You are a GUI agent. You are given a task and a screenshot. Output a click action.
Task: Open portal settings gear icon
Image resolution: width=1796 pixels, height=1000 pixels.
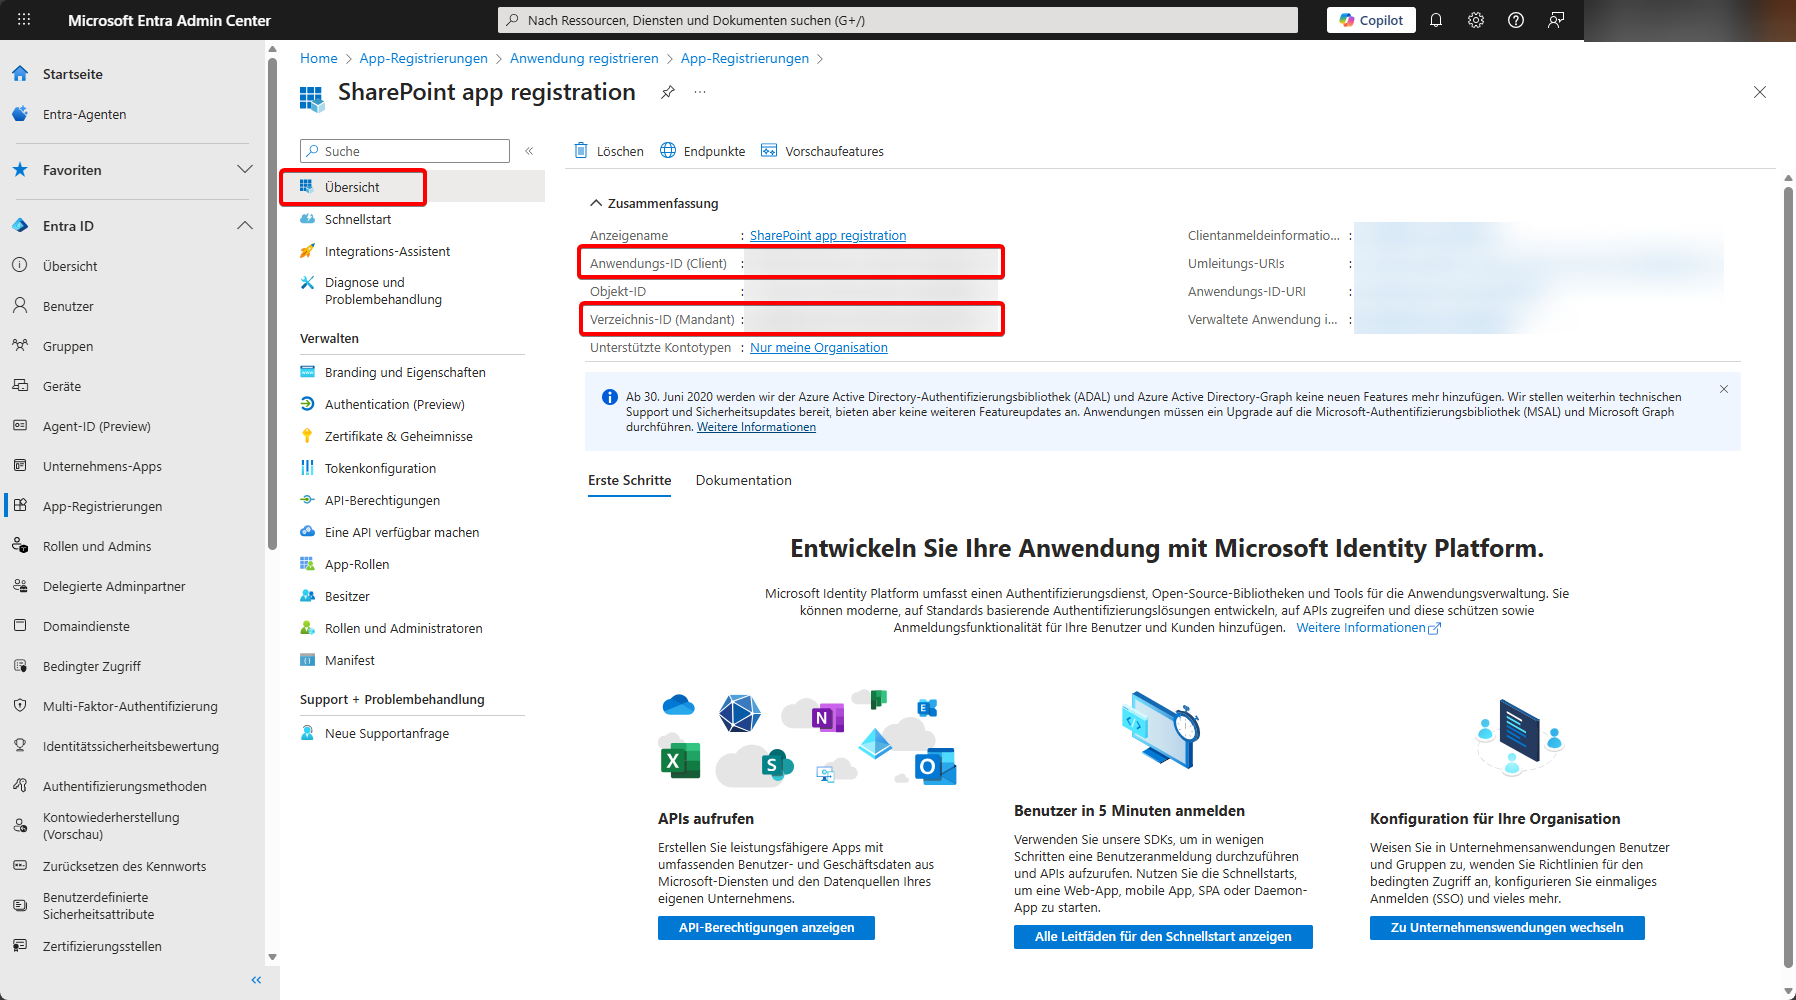pyautogui.click(x=1476, y=20)
